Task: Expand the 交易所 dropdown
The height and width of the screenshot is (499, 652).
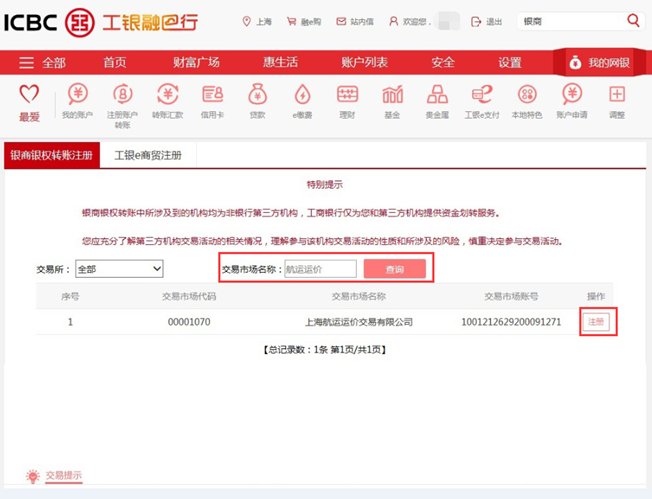Action: point(119,269)
